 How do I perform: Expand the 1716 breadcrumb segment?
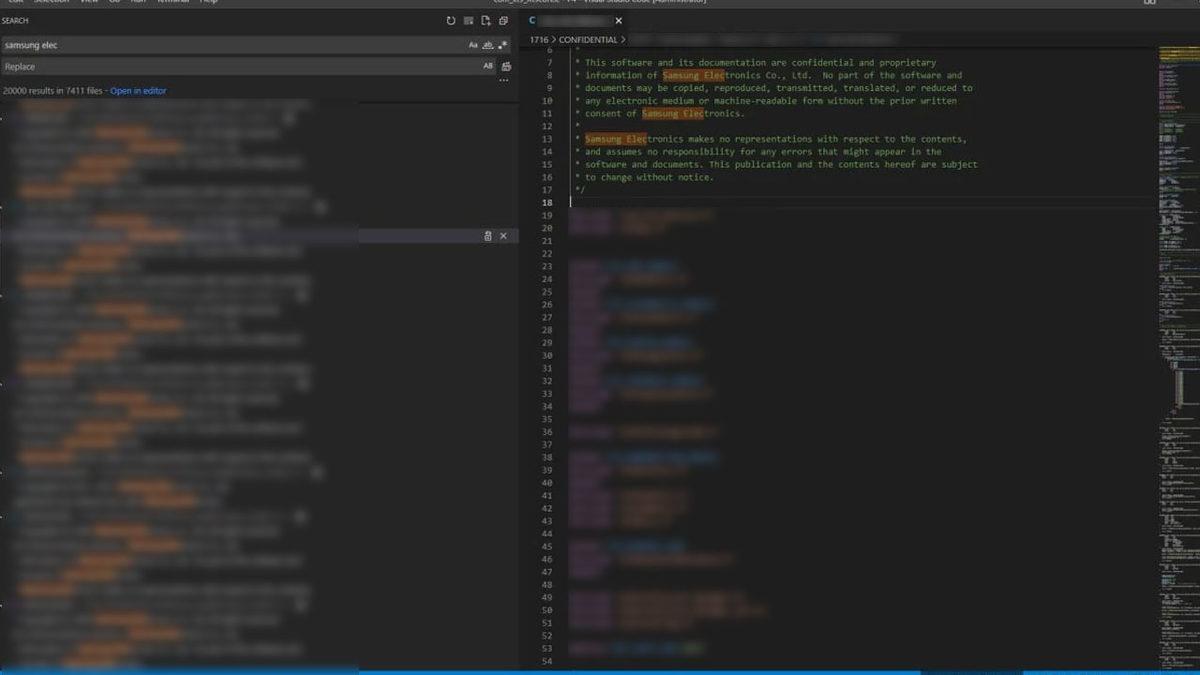pos(539,40)
